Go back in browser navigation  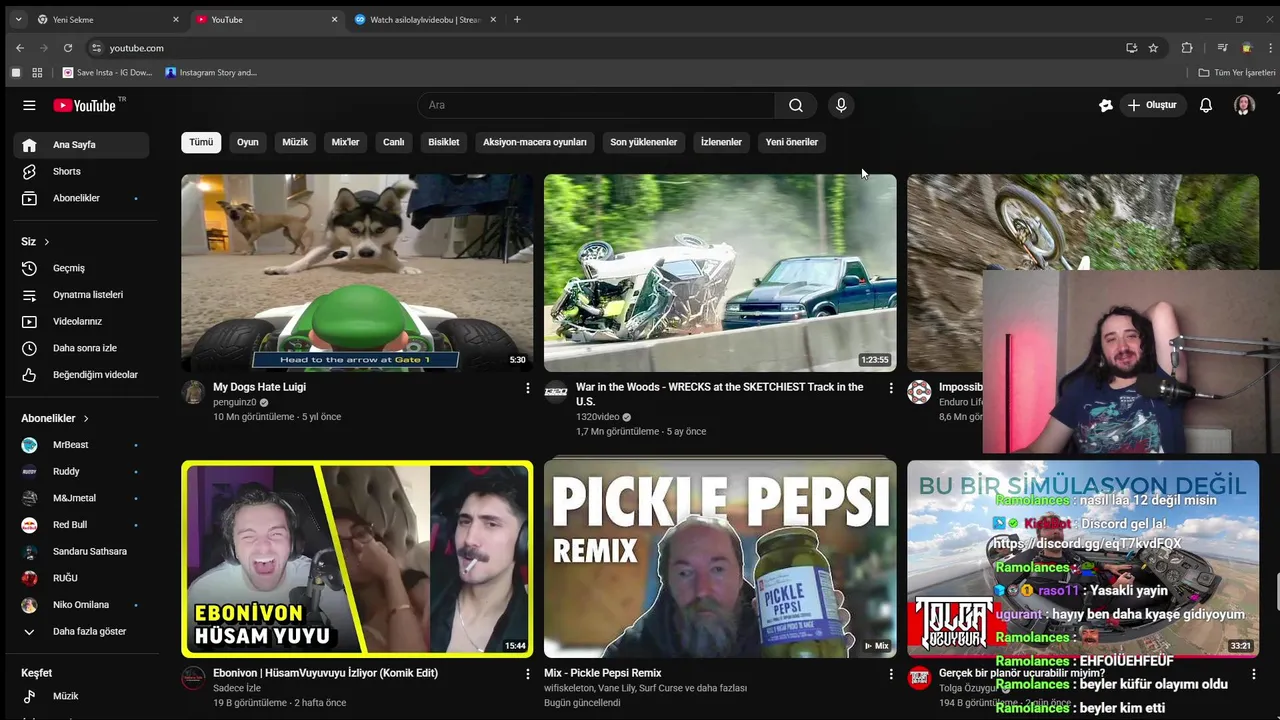click(x=20, y=48)
